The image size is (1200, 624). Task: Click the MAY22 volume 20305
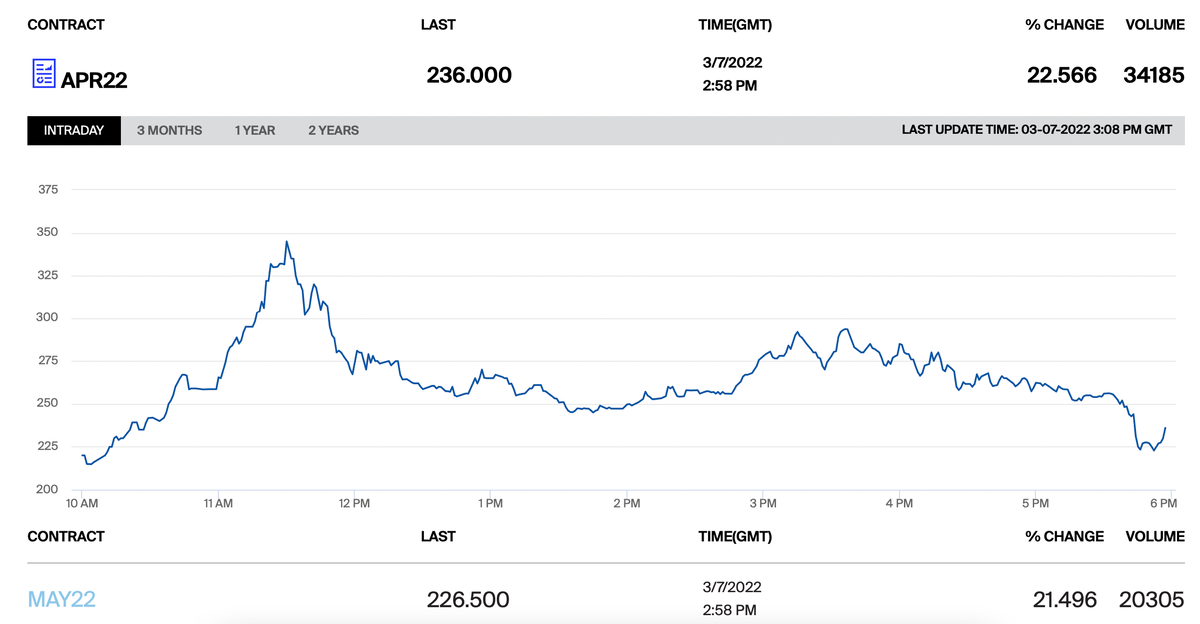coord(1154,600)
